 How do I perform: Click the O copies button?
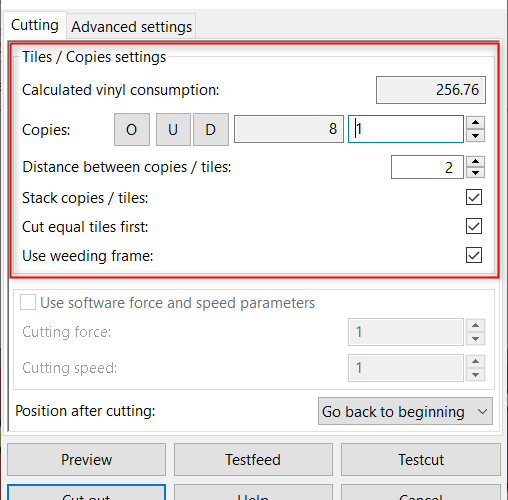(x=132, y=129)
